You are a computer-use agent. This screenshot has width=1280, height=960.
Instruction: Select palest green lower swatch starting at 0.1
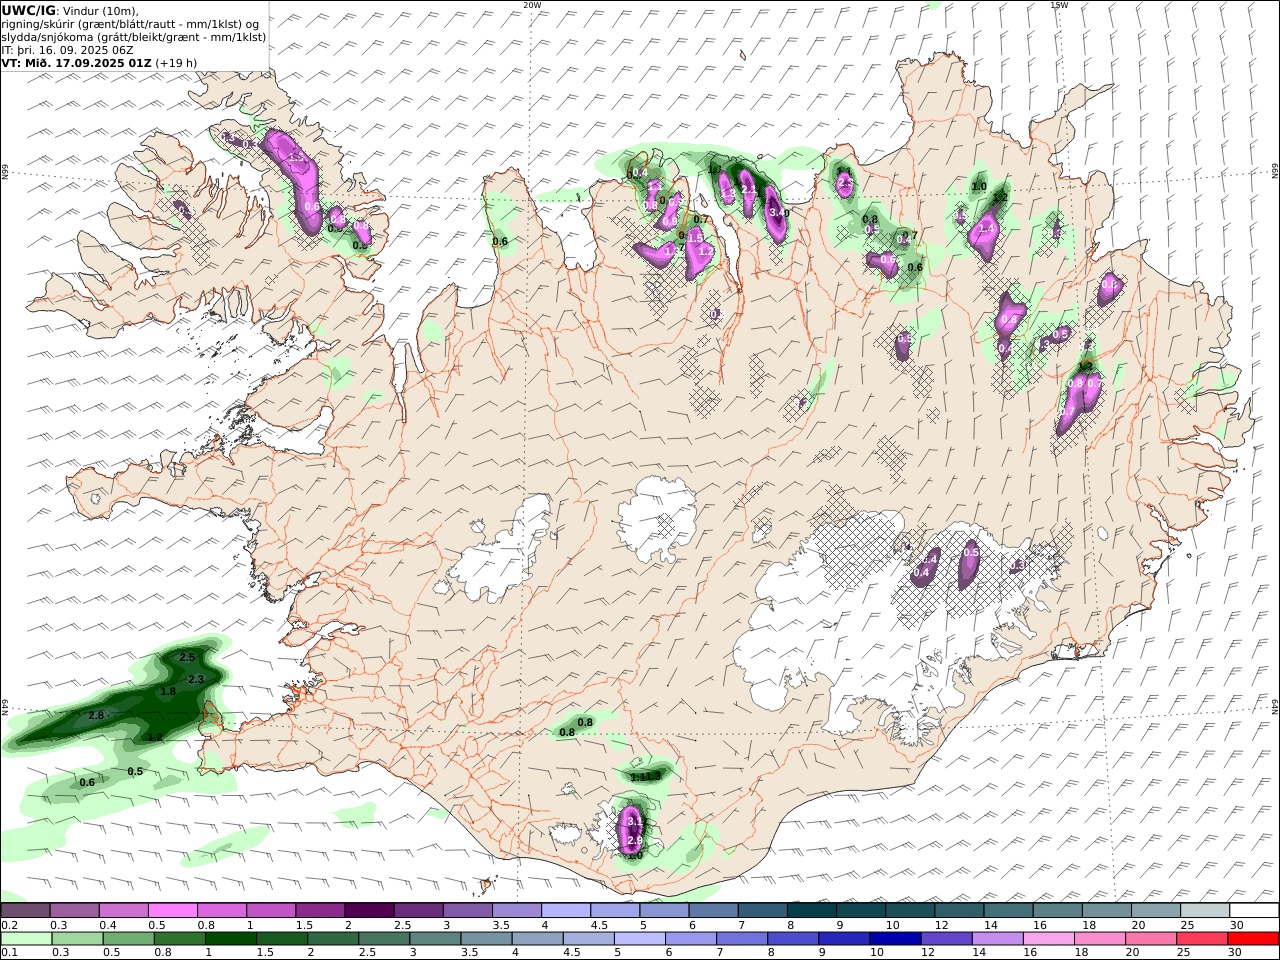[x=26, y=939]
